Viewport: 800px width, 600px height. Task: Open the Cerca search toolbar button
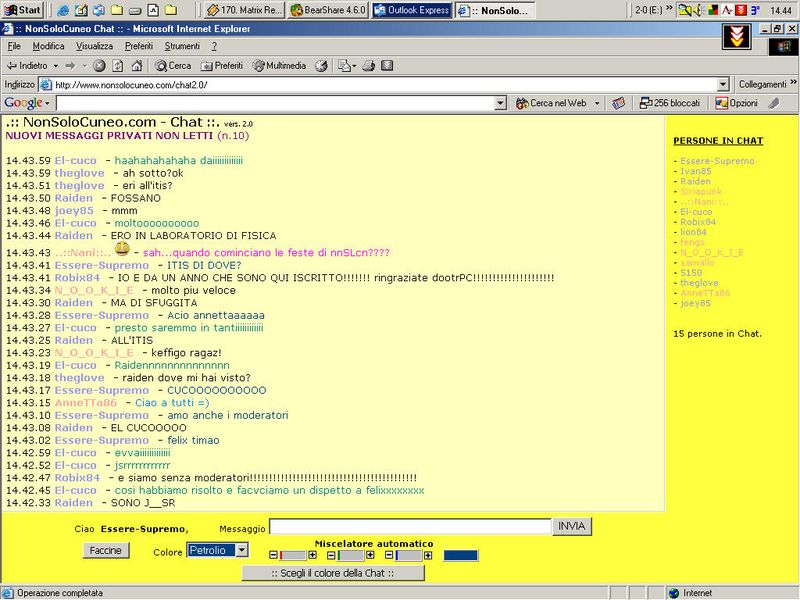pos(172,66)
